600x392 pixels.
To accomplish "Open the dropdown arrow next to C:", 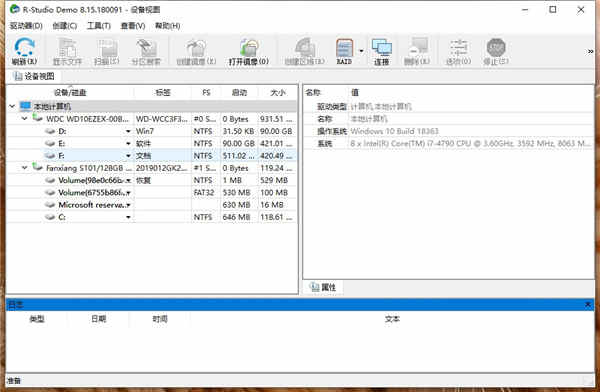I will coord(128,217).
